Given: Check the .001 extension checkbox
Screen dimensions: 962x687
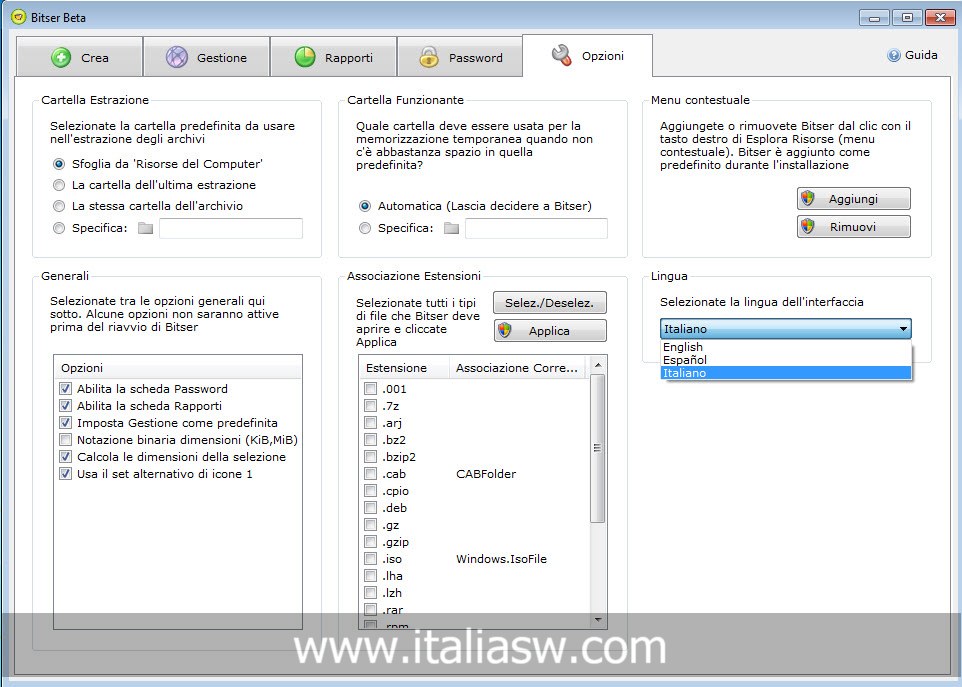Looking at the screenshot, I should click(371, 389).
